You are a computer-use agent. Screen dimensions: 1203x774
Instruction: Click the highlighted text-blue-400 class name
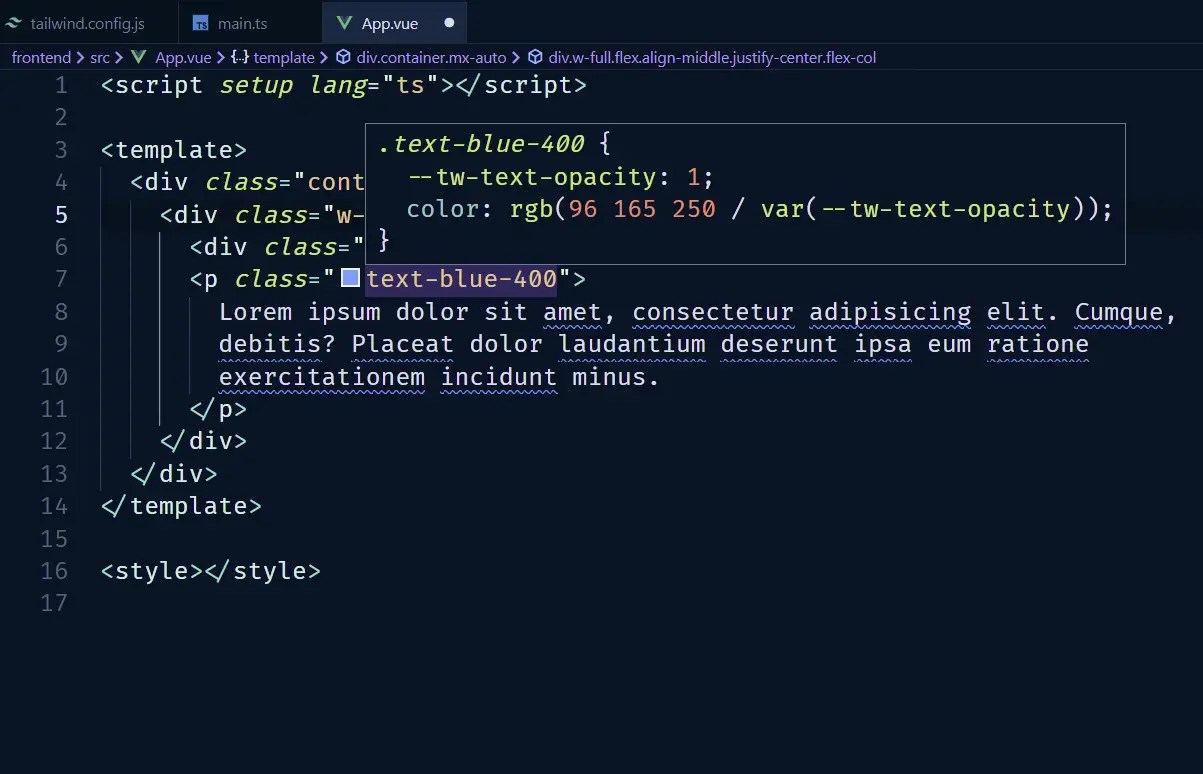click(462, 278)
